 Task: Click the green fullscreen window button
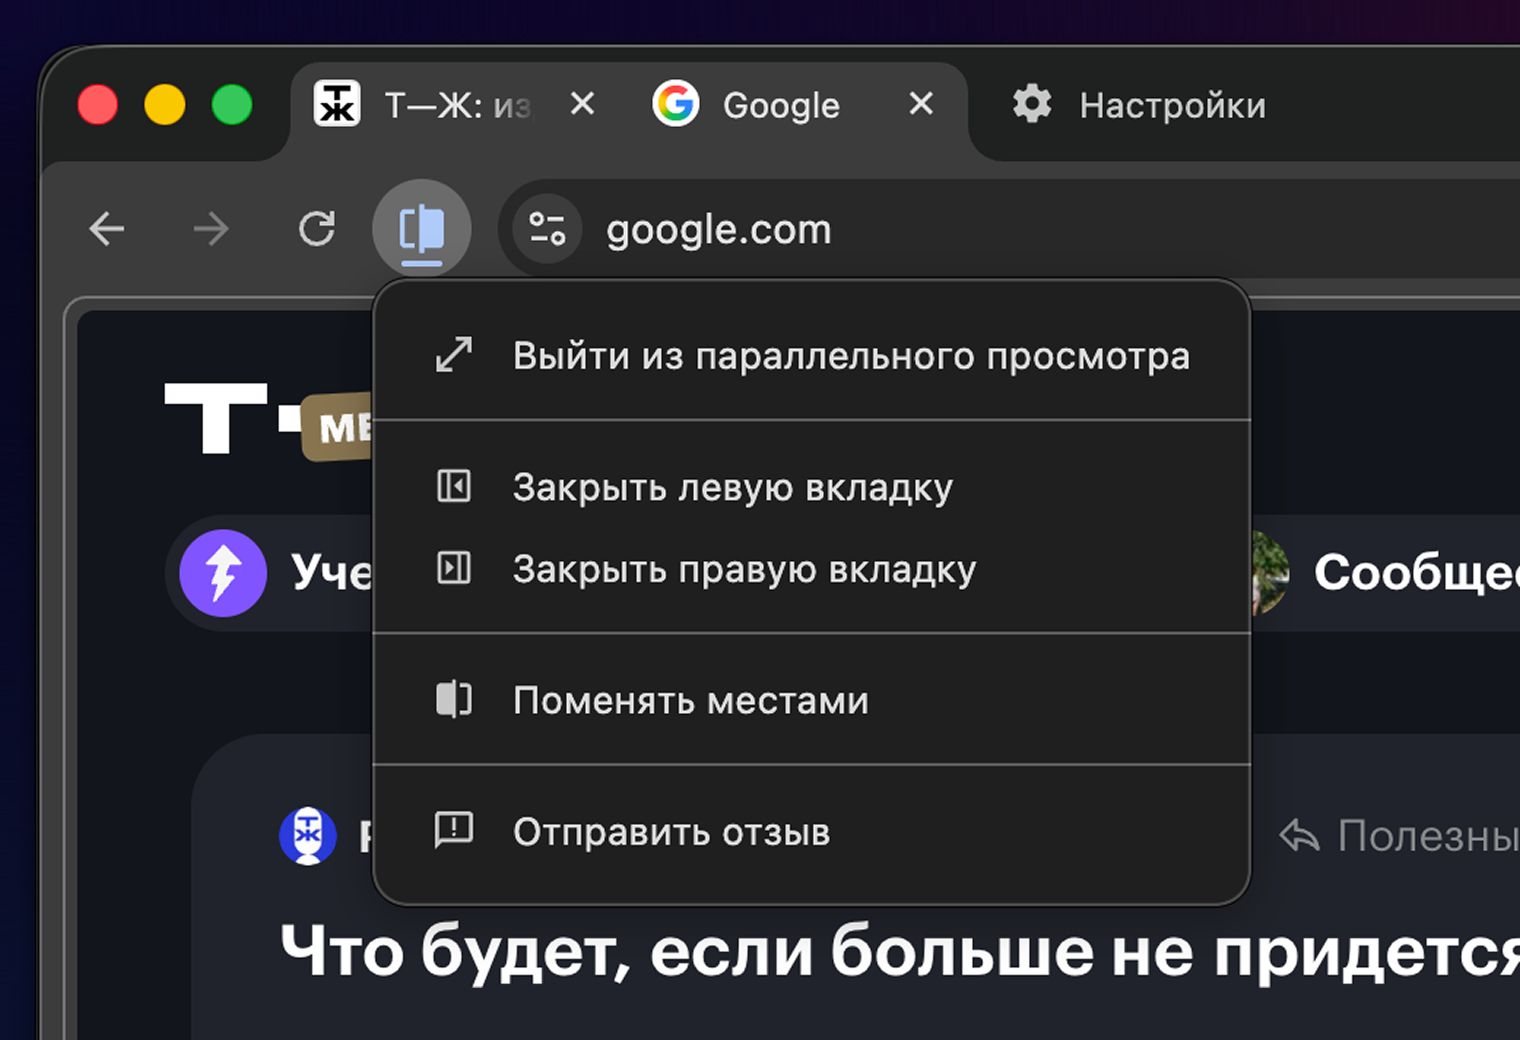232,104
